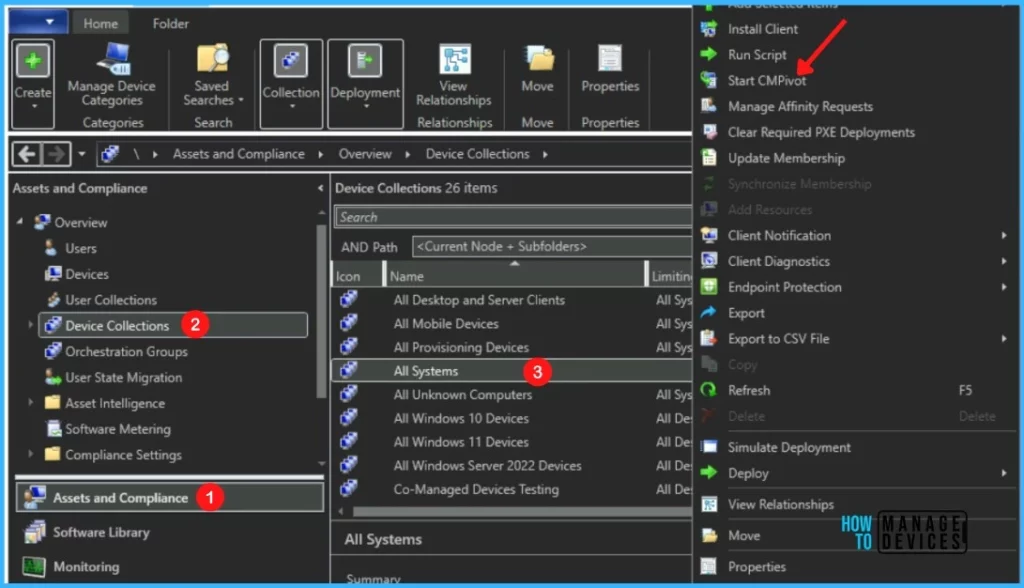The image size is (1024, 588).
Task: Click the Install Client icon in context menu
Action: coord(709,29)
